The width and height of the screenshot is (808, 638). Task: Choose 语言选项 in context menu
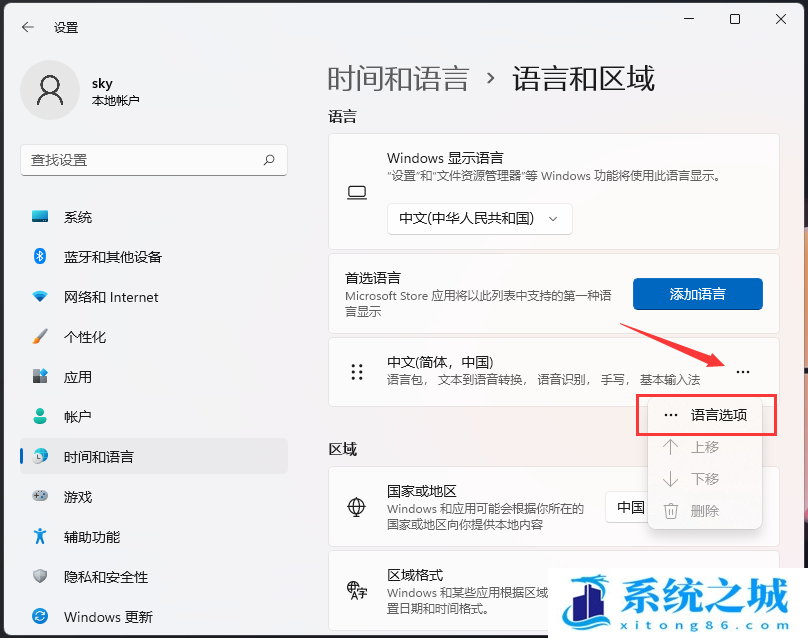click(705, 415)
